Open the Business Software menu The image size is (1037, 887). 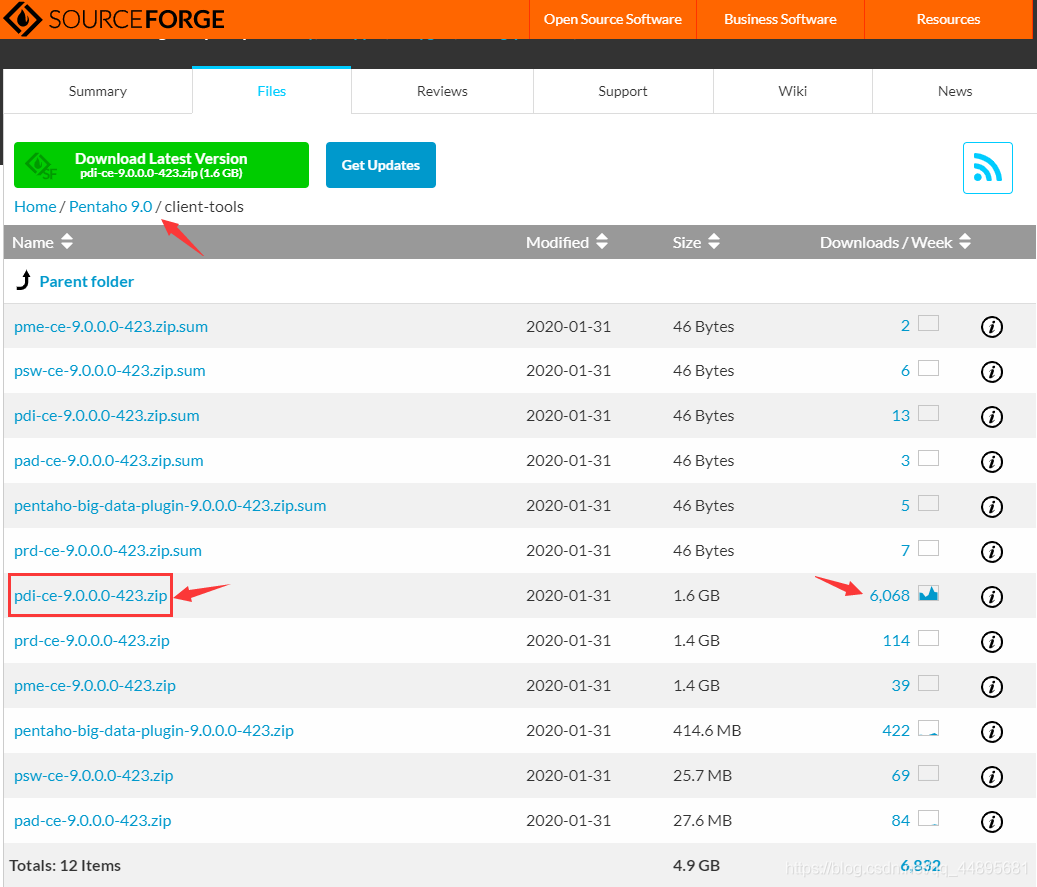tap(780, 19)
